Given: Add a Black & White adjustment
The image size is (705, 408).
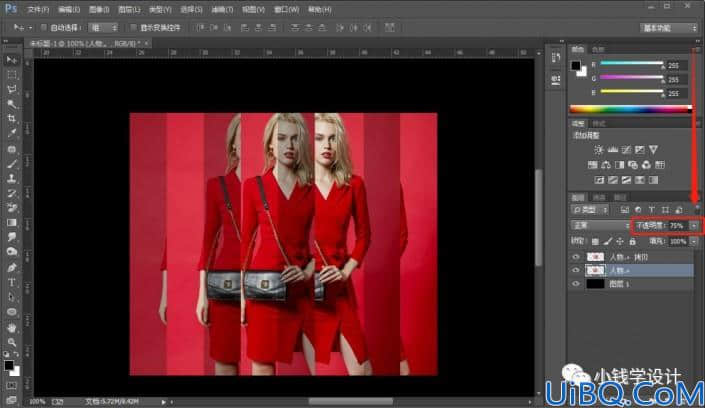Looking at the screenshot, I should click(x=620, y=165).
